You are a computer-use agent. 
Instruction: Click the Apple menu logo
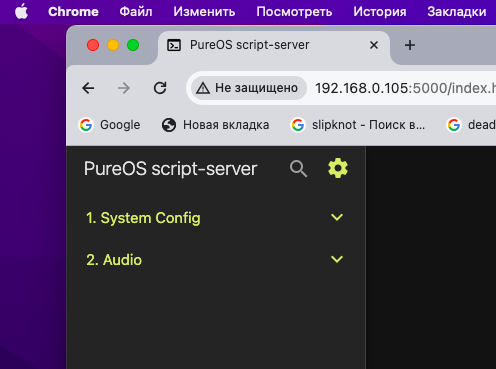click(21, 12)
